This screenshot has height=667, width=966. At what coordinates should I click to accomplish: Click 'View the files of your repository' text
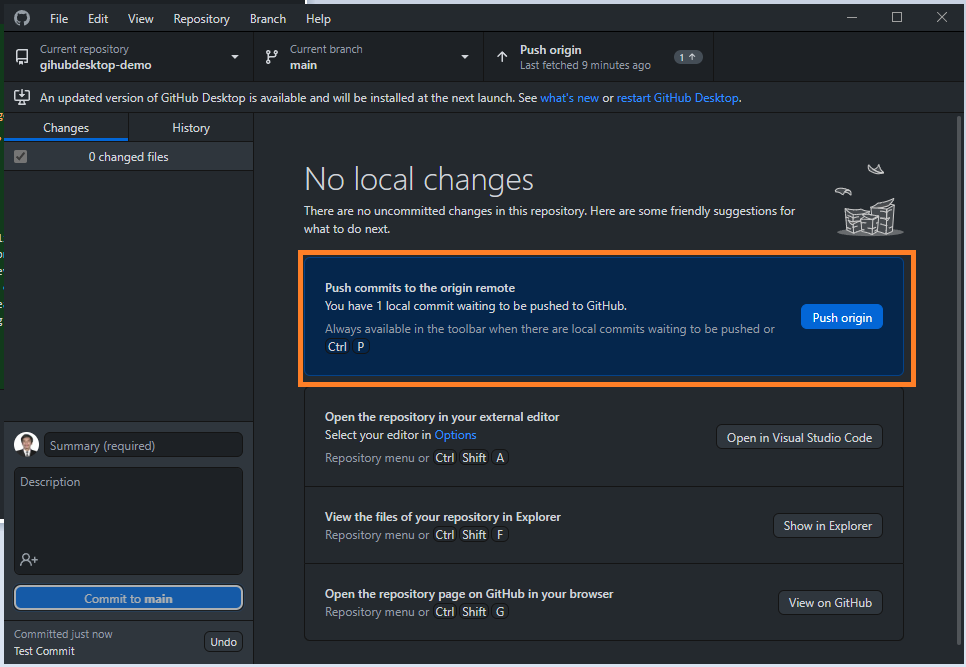[443, 517]
